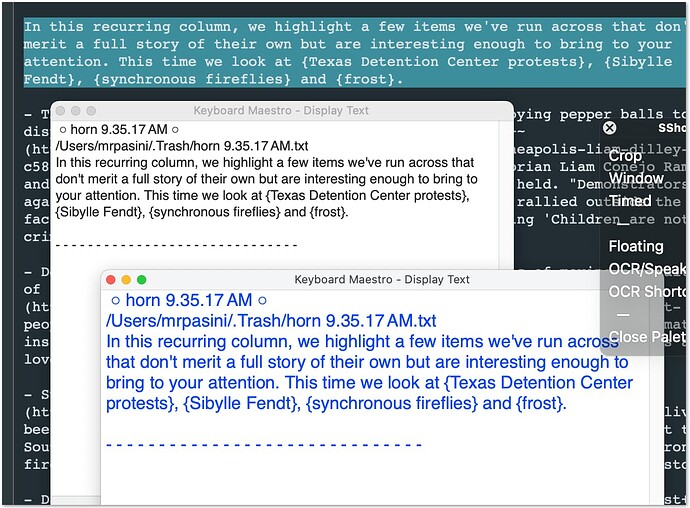The height and width of the screenshot is (508, 690).
Task: Pick the Timed screenshot option
Action: pyautogui.click(x=630, y=201)
